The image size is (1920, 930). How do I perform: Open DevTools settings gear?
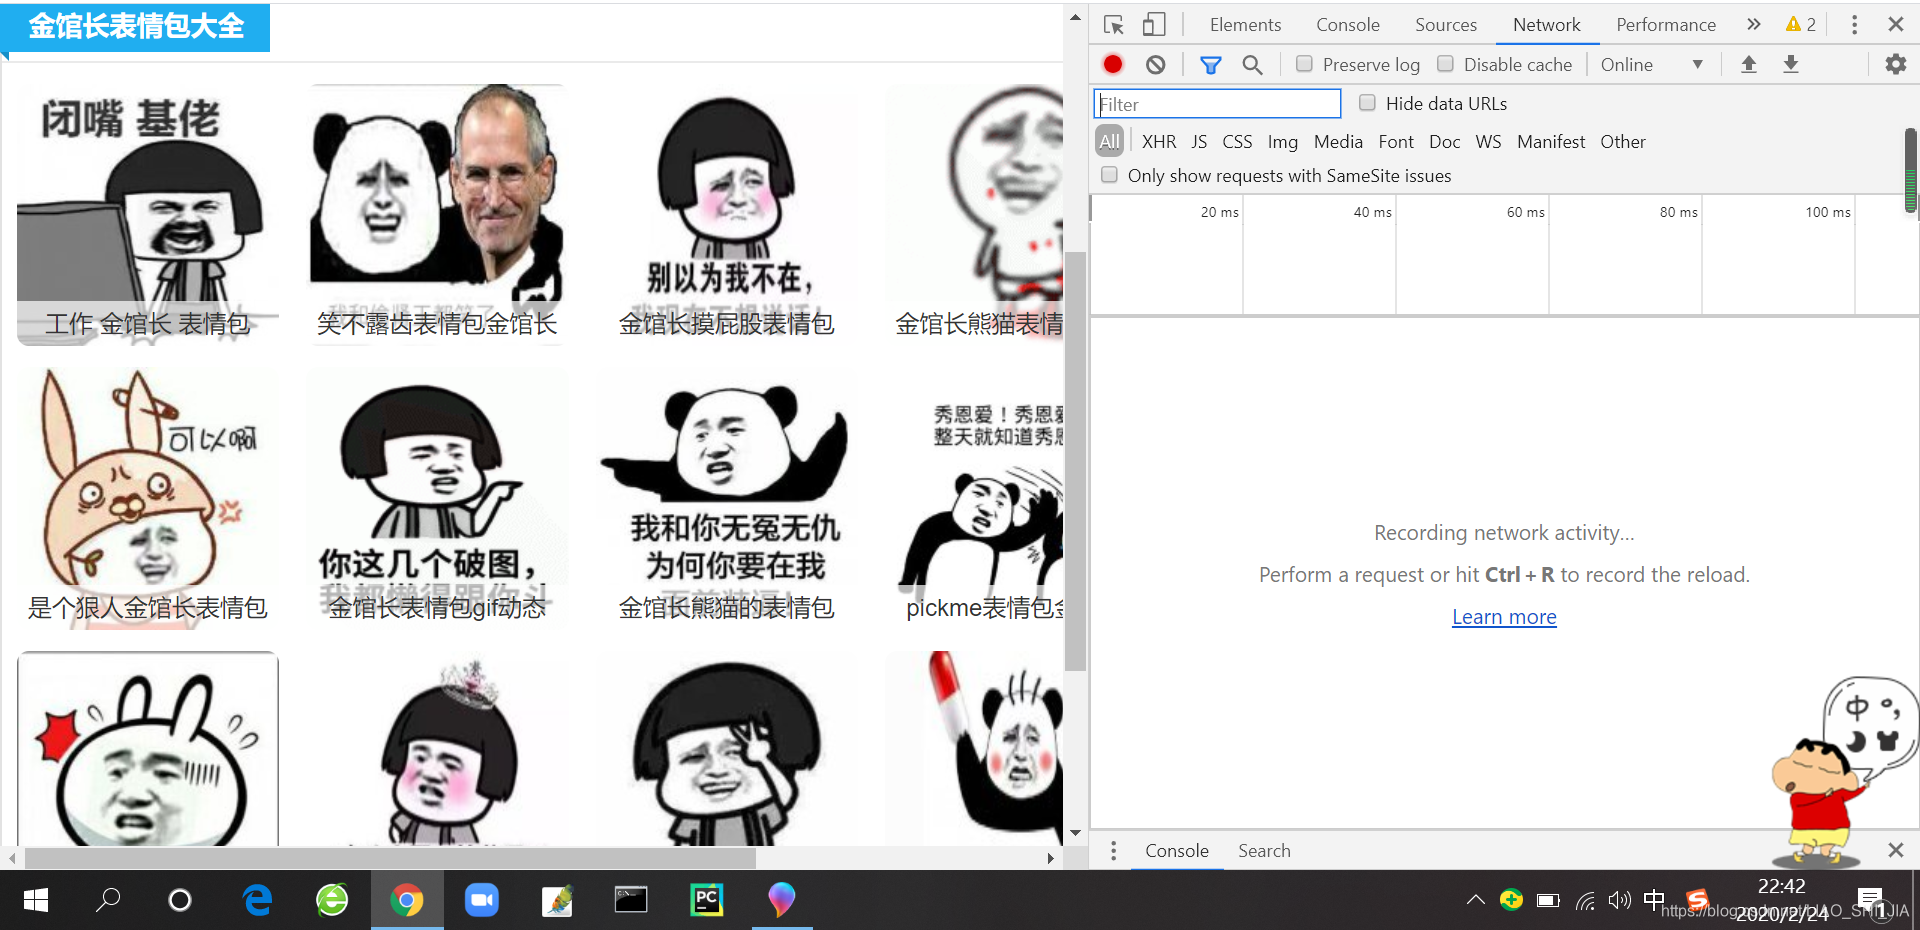(1895, 64)
